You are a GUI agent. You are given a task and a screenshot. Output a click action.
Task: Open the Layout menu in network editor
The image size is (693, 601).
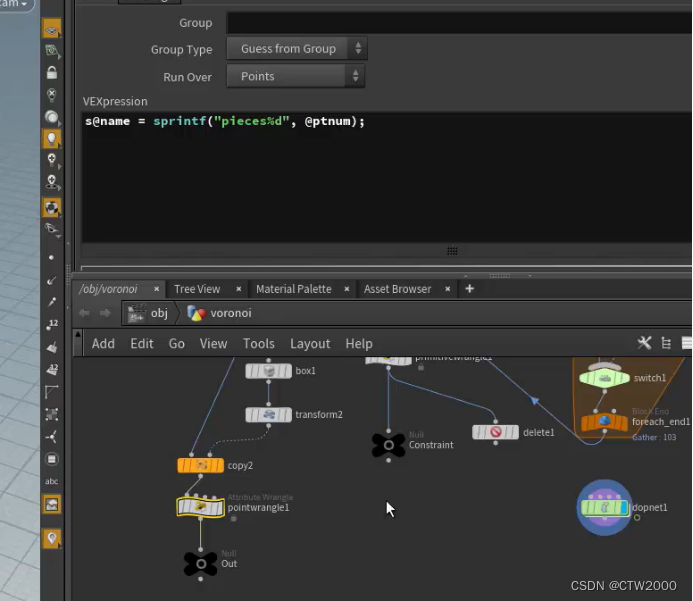point(310,344)
